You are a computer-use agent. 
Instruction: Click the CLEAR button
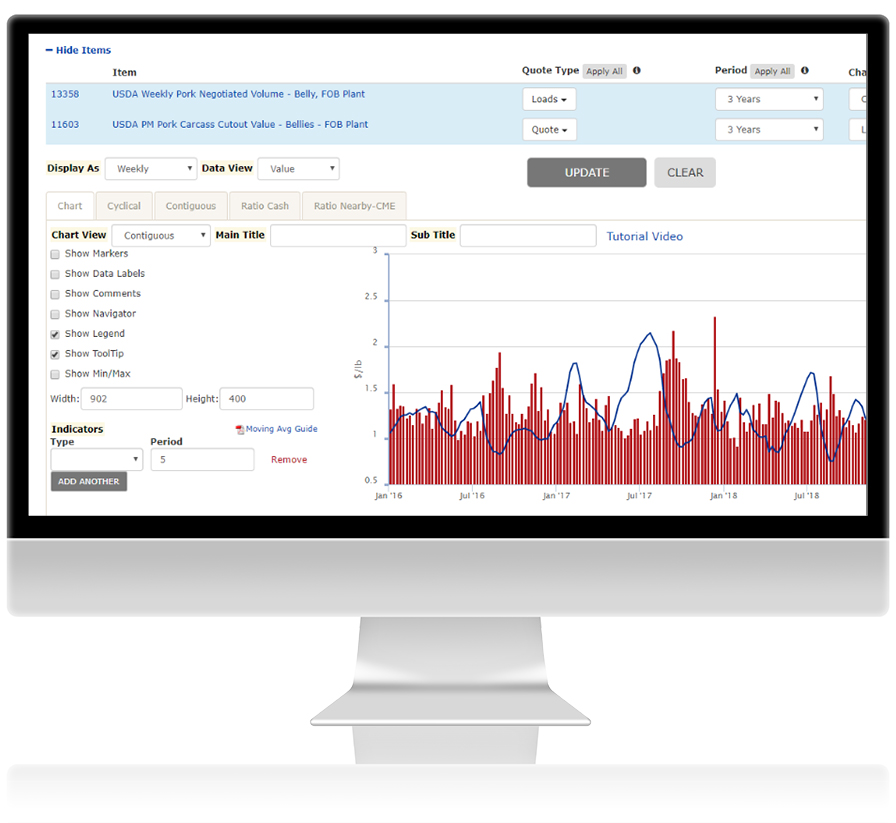(685, 173)
